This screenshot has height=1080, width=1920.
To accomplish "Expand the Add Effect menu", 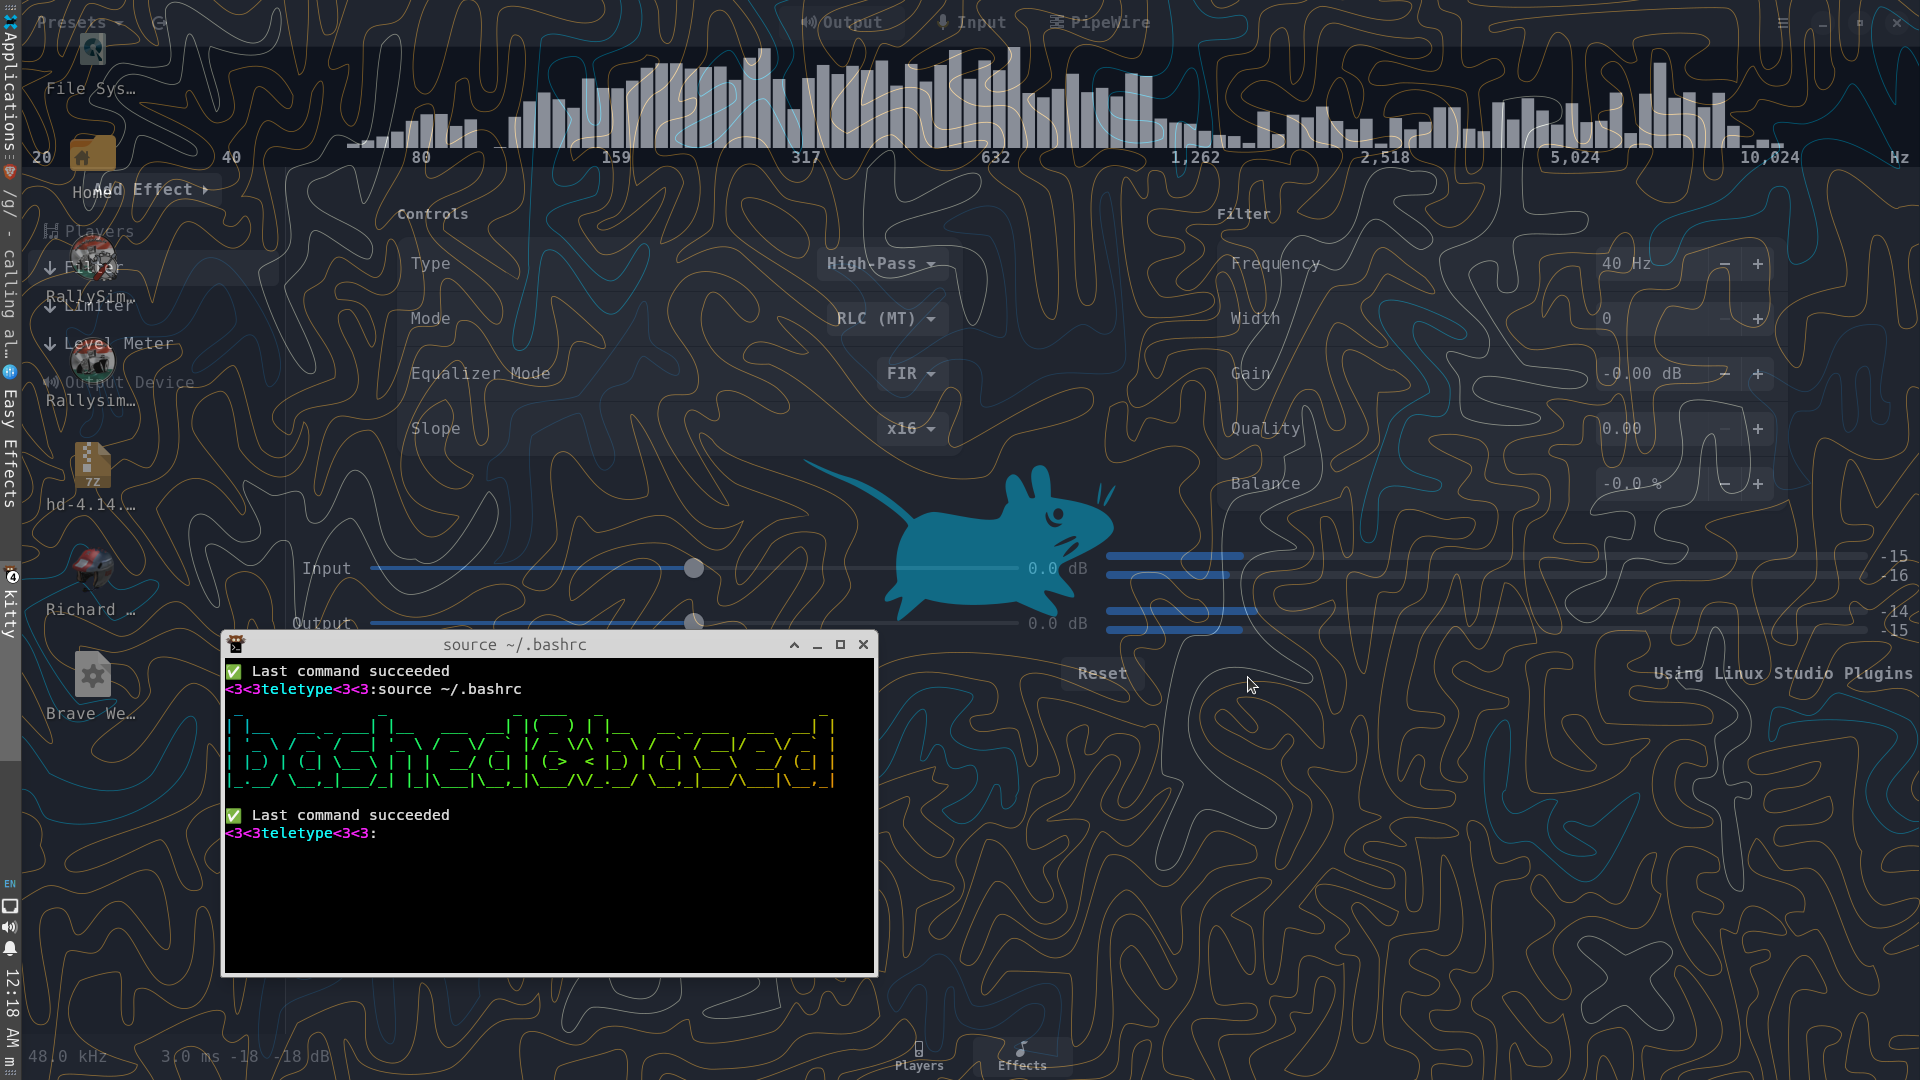I will pyautogui.click(x=150, y=189).
